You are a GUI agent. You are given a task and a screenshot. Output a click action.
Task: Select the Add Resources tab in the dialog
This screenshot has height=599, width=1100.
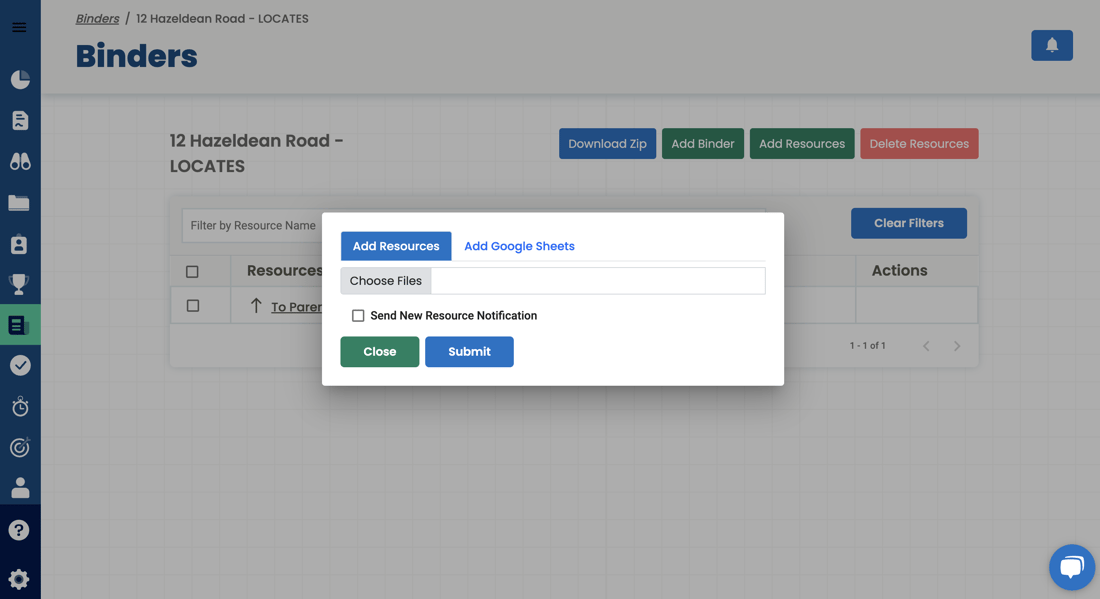point(396,246)
